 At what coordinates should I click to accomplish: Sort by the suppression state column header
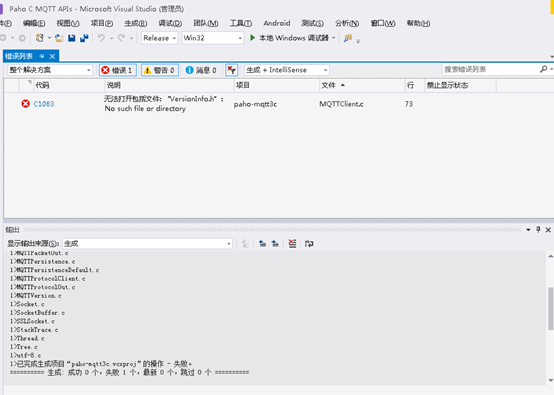(460, 86)
